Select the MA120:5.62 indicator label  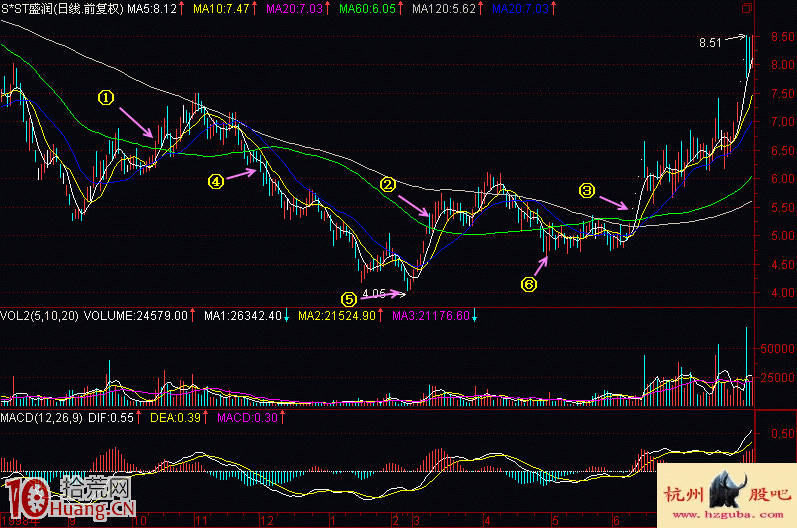click(444, 9)
